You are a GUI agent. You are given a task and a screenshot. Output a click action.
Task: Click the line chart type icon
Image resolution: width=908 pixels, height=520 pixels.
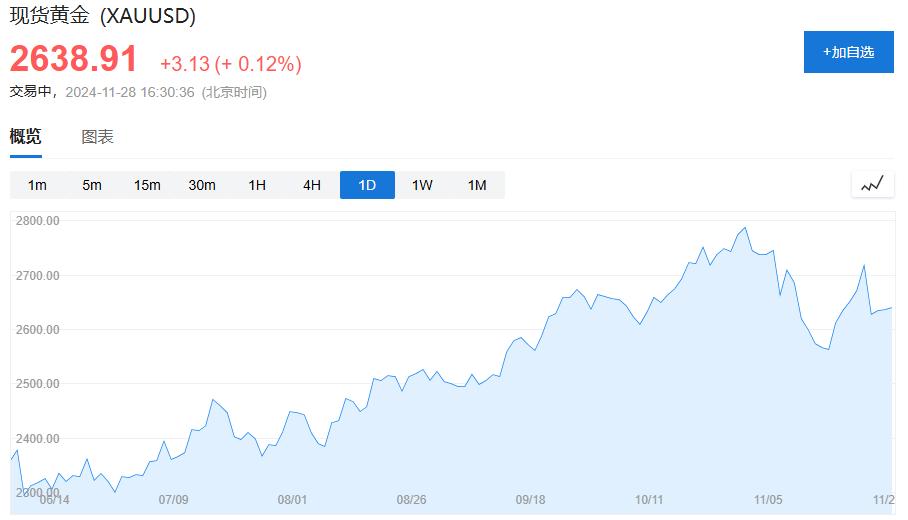point(872,184)
